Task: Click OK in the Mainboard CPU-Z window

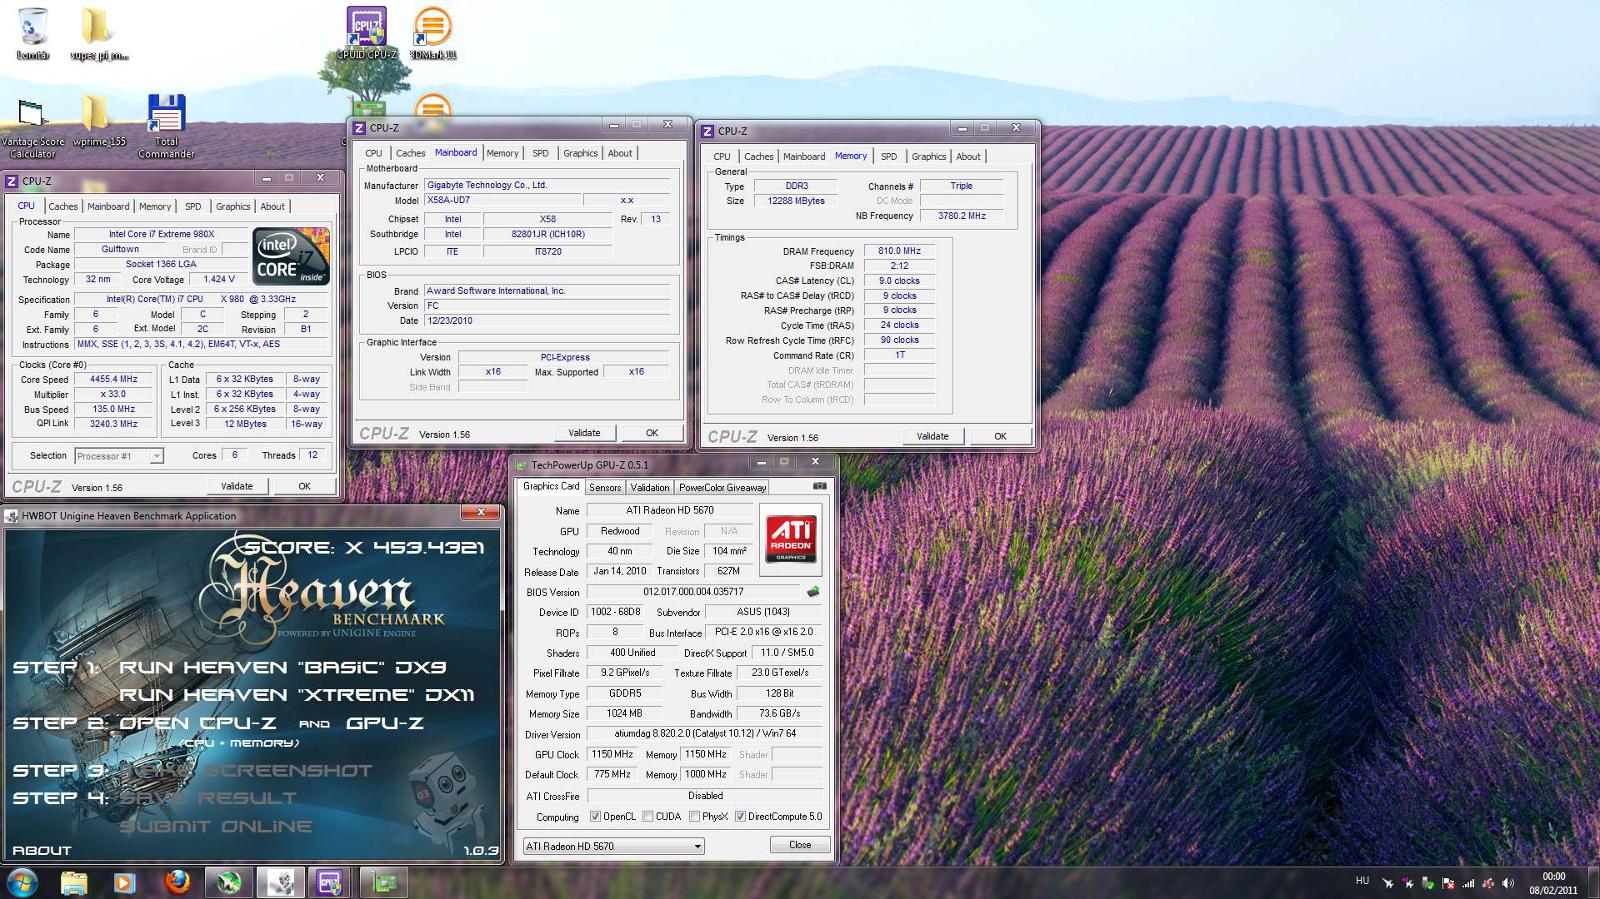Action: point(652,433)
